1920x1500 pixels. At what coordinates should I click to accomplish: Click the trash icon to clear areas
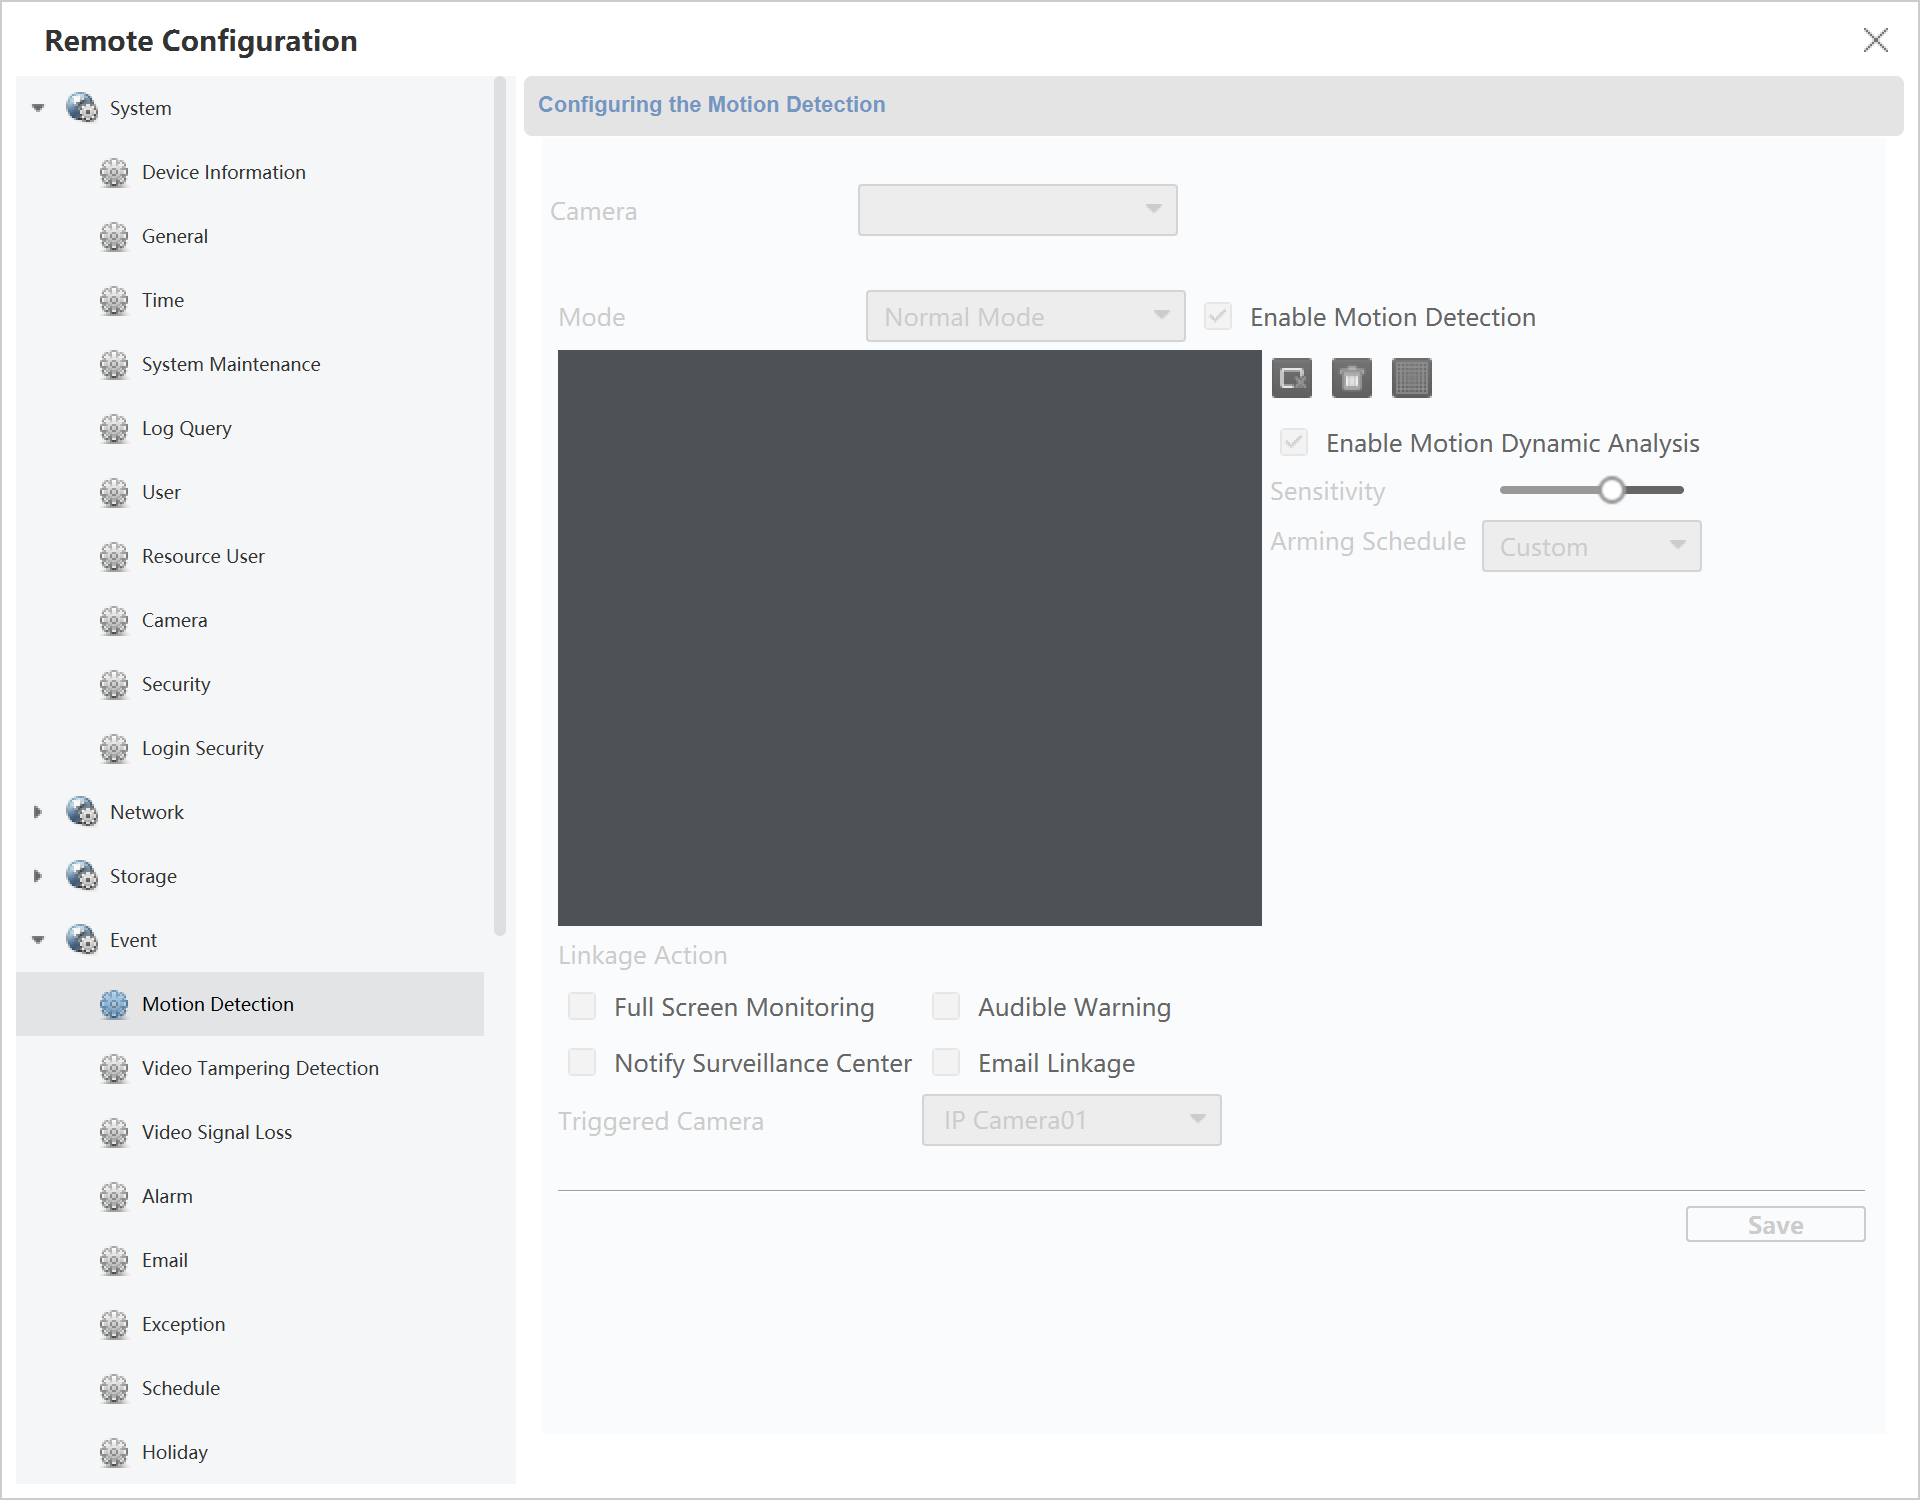pos(1351,378)
